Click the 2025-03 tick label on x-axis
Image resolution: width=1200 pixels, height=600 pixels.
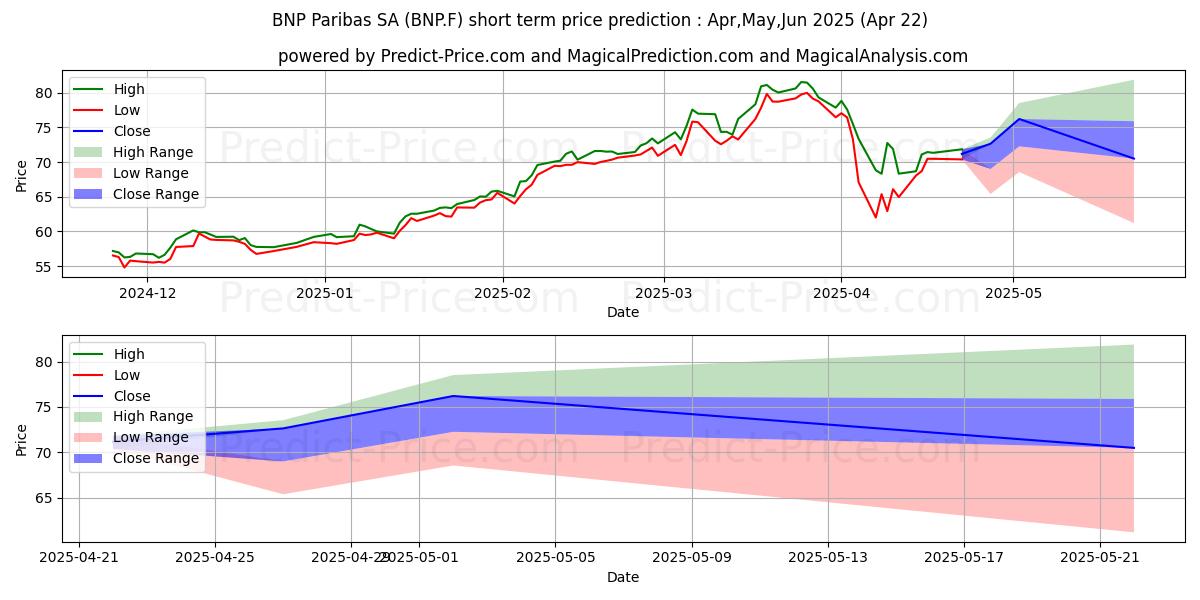[664, 295]
